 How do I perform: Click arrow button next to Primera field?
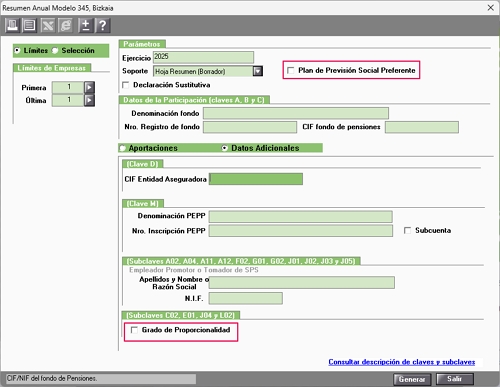pyautogui.click(x=89, y=87)
